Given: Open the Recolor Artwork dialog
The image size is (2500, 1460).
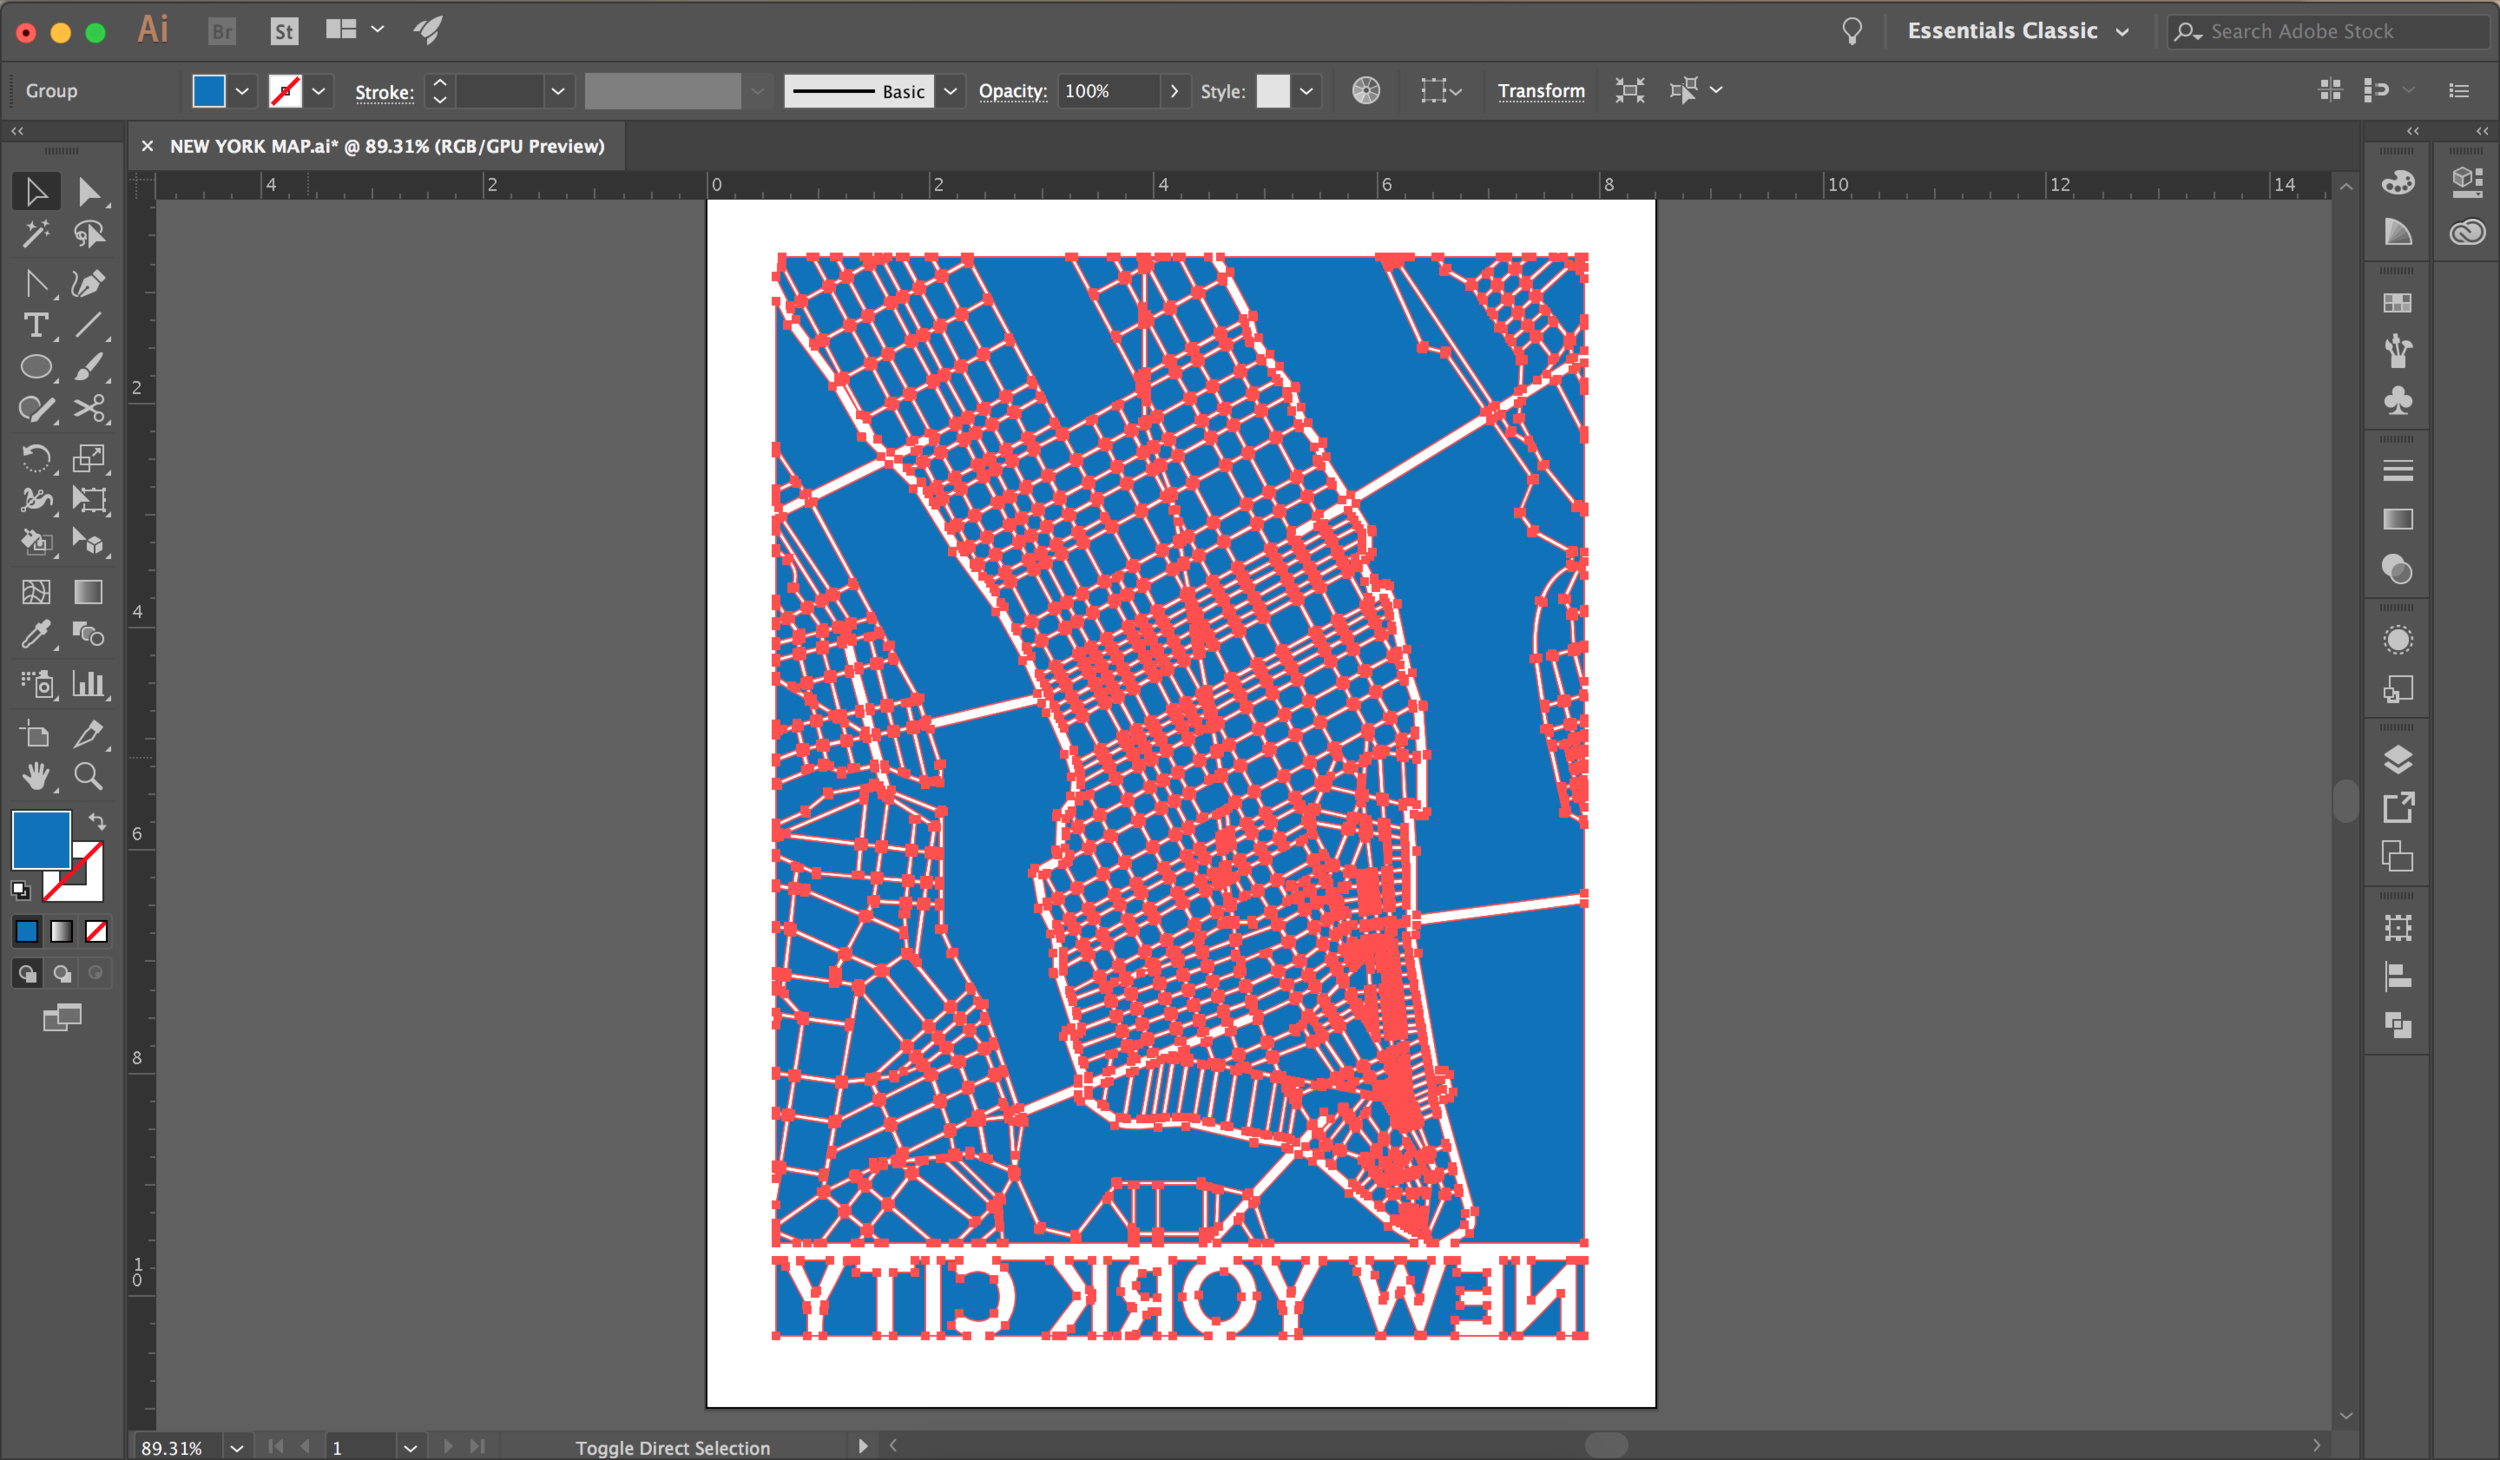Looking at the screenshot, I should [1366, 91].
